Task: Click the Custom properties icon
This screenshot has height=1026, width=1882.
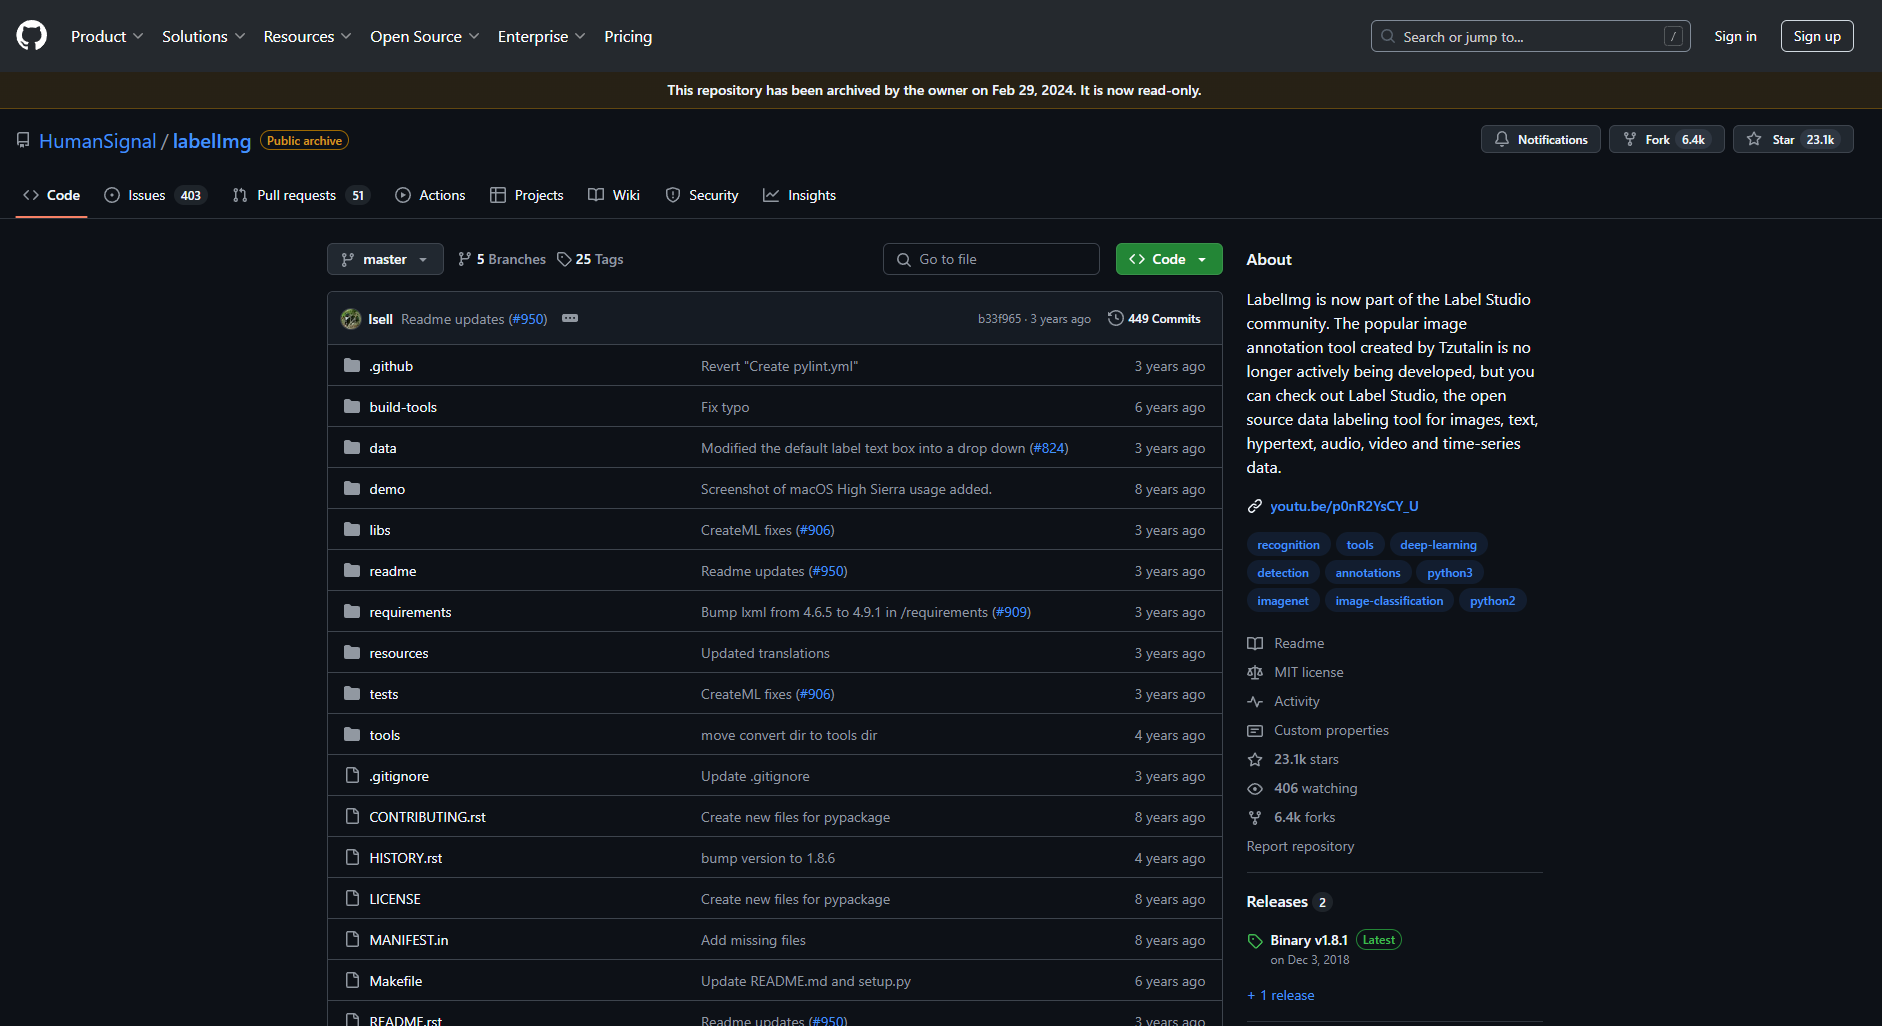Action: coord(1255,730)
